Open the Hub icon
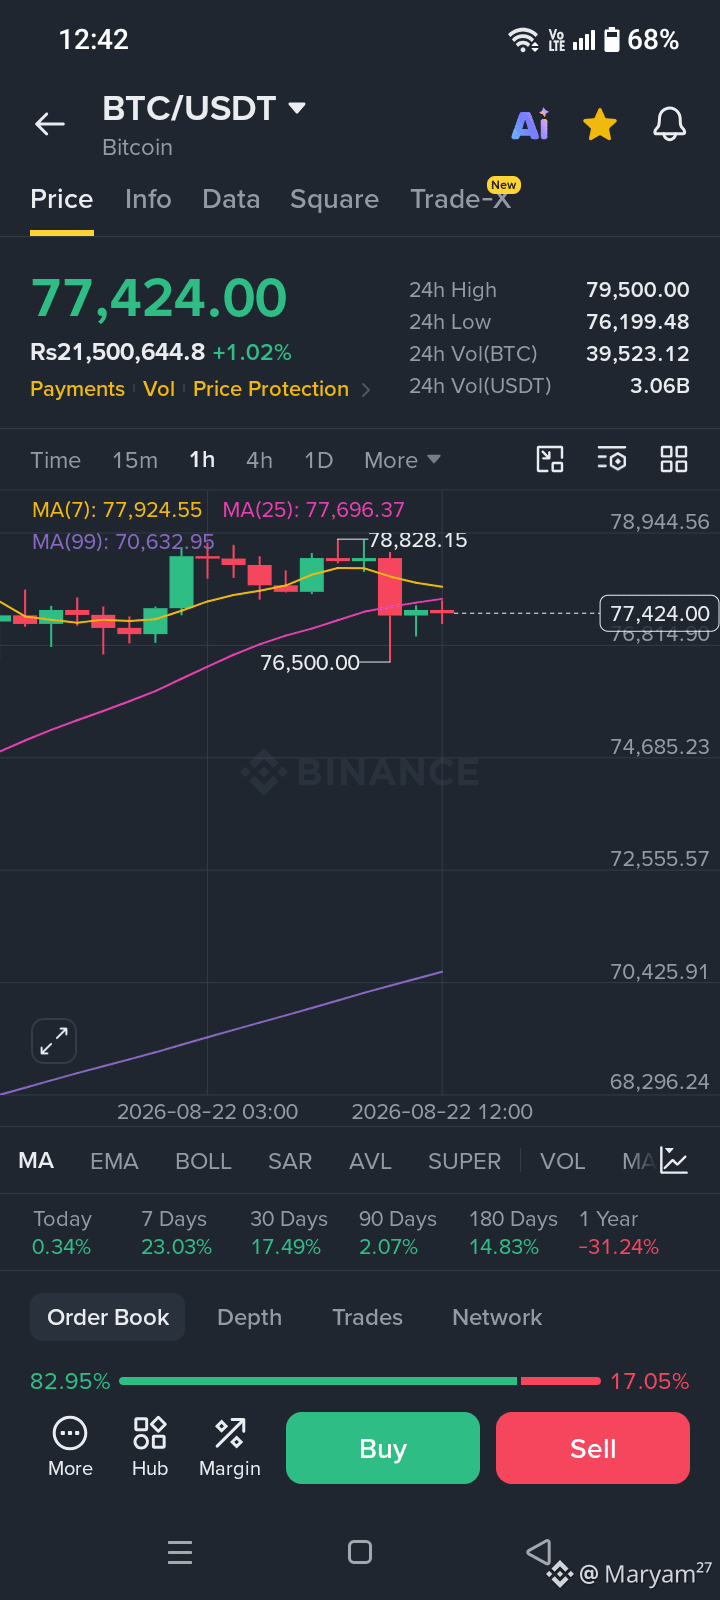The height and width of the screenshot is (1600, 720). (x=150, y=1447)
